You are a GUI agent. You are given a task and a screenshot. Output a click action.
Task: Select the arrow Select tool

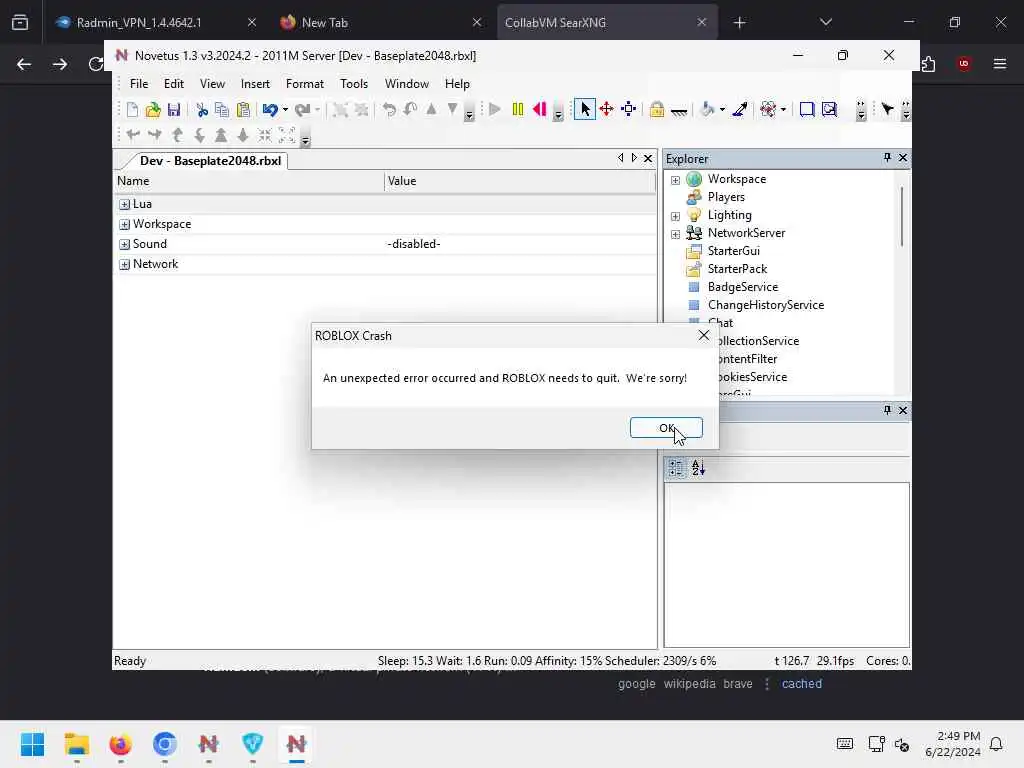tap(584, 109)
